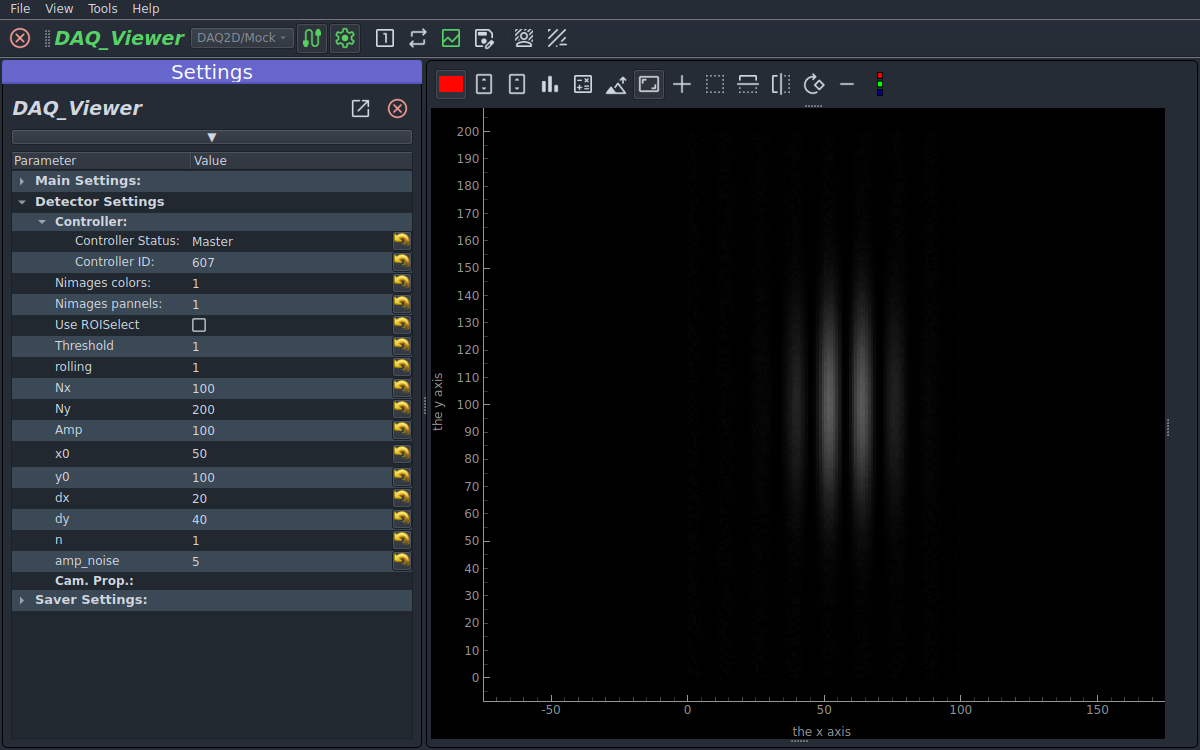Click the initialize detector connection icon

[312, 38]
